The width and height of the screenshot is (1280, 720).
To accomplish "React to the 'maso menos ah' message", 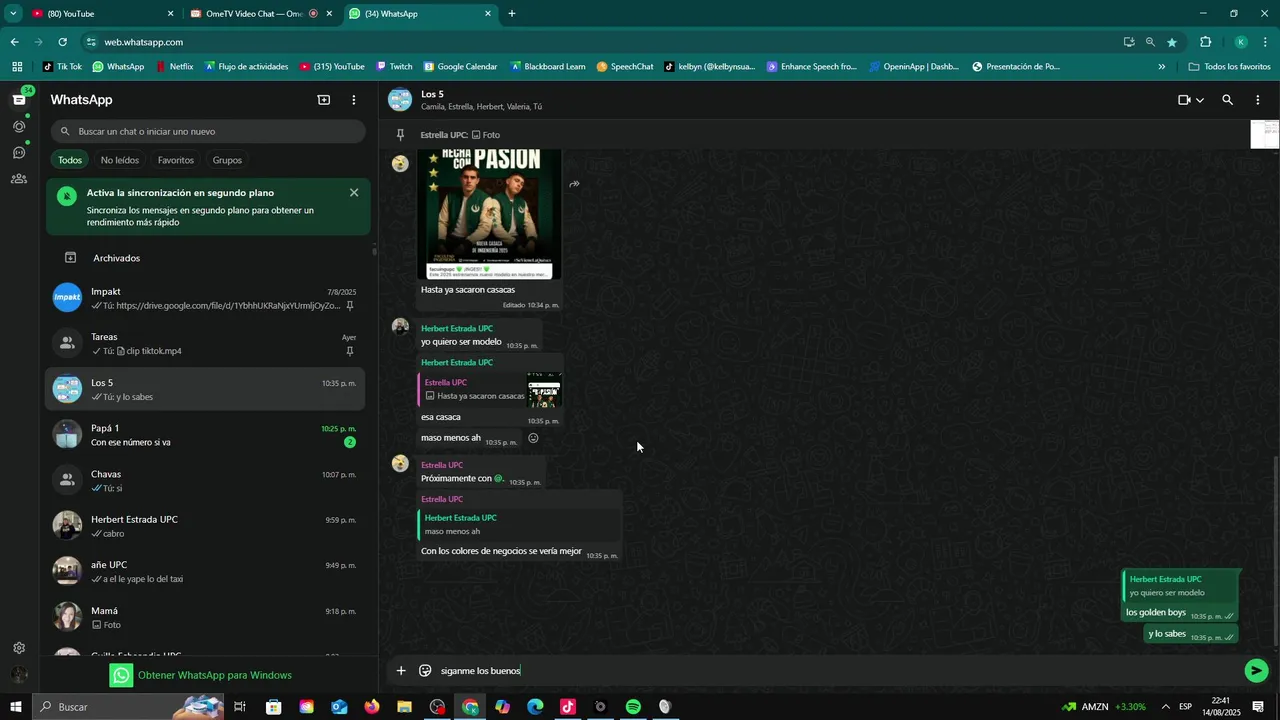I will (x=533, y=438).
